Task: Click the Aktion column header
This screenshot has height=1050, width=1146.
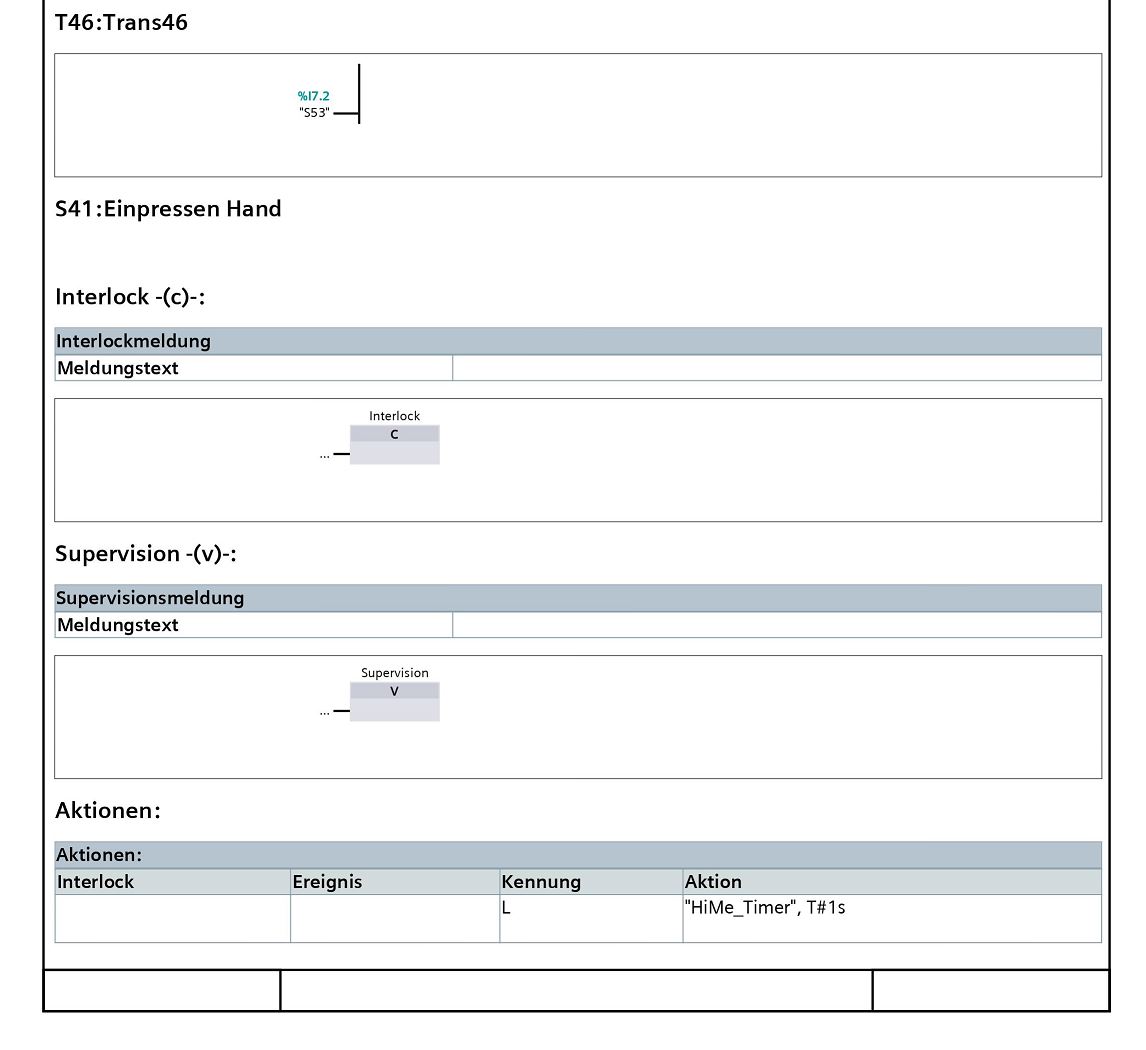Action: 713,882
